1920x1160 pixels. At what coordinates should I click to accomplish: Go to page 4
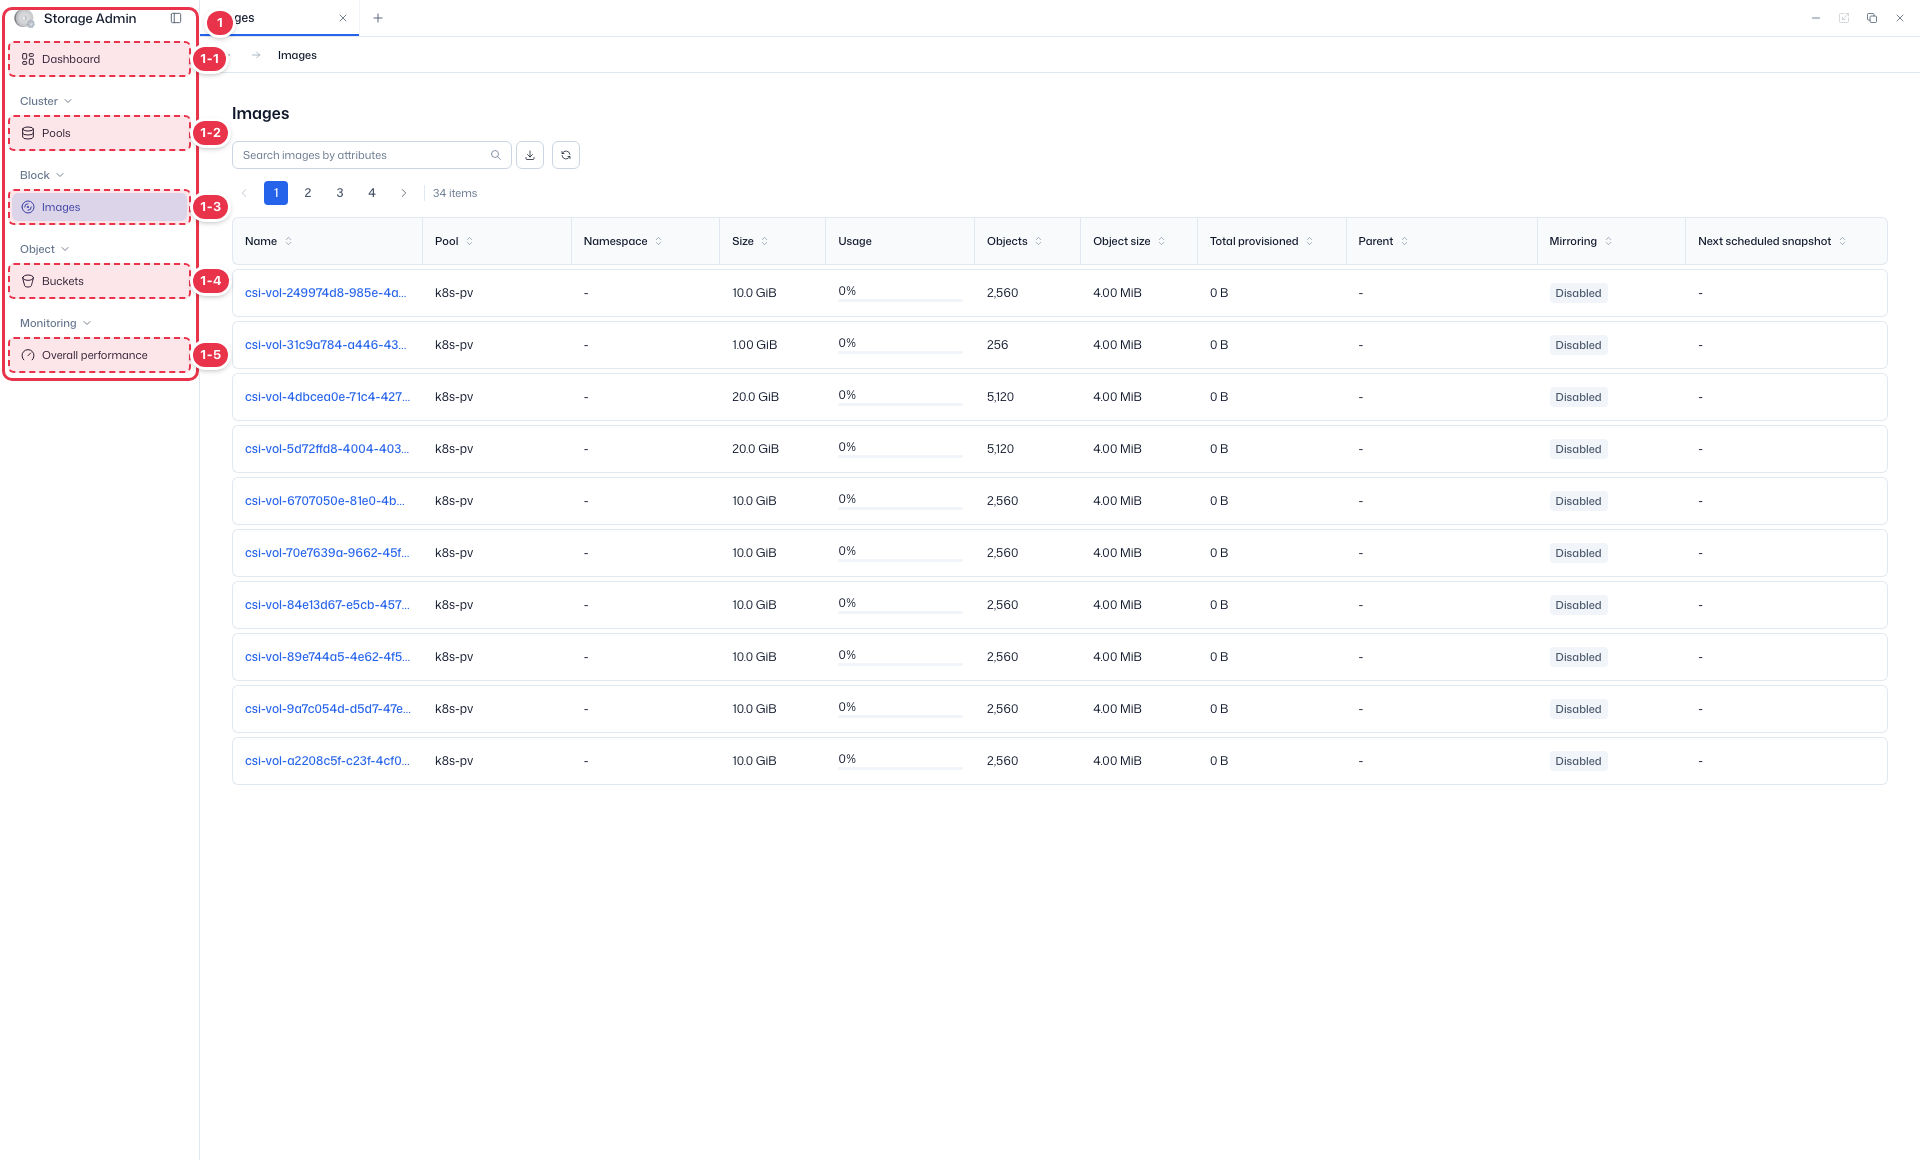pyautogui.click(x=372, y=193)
